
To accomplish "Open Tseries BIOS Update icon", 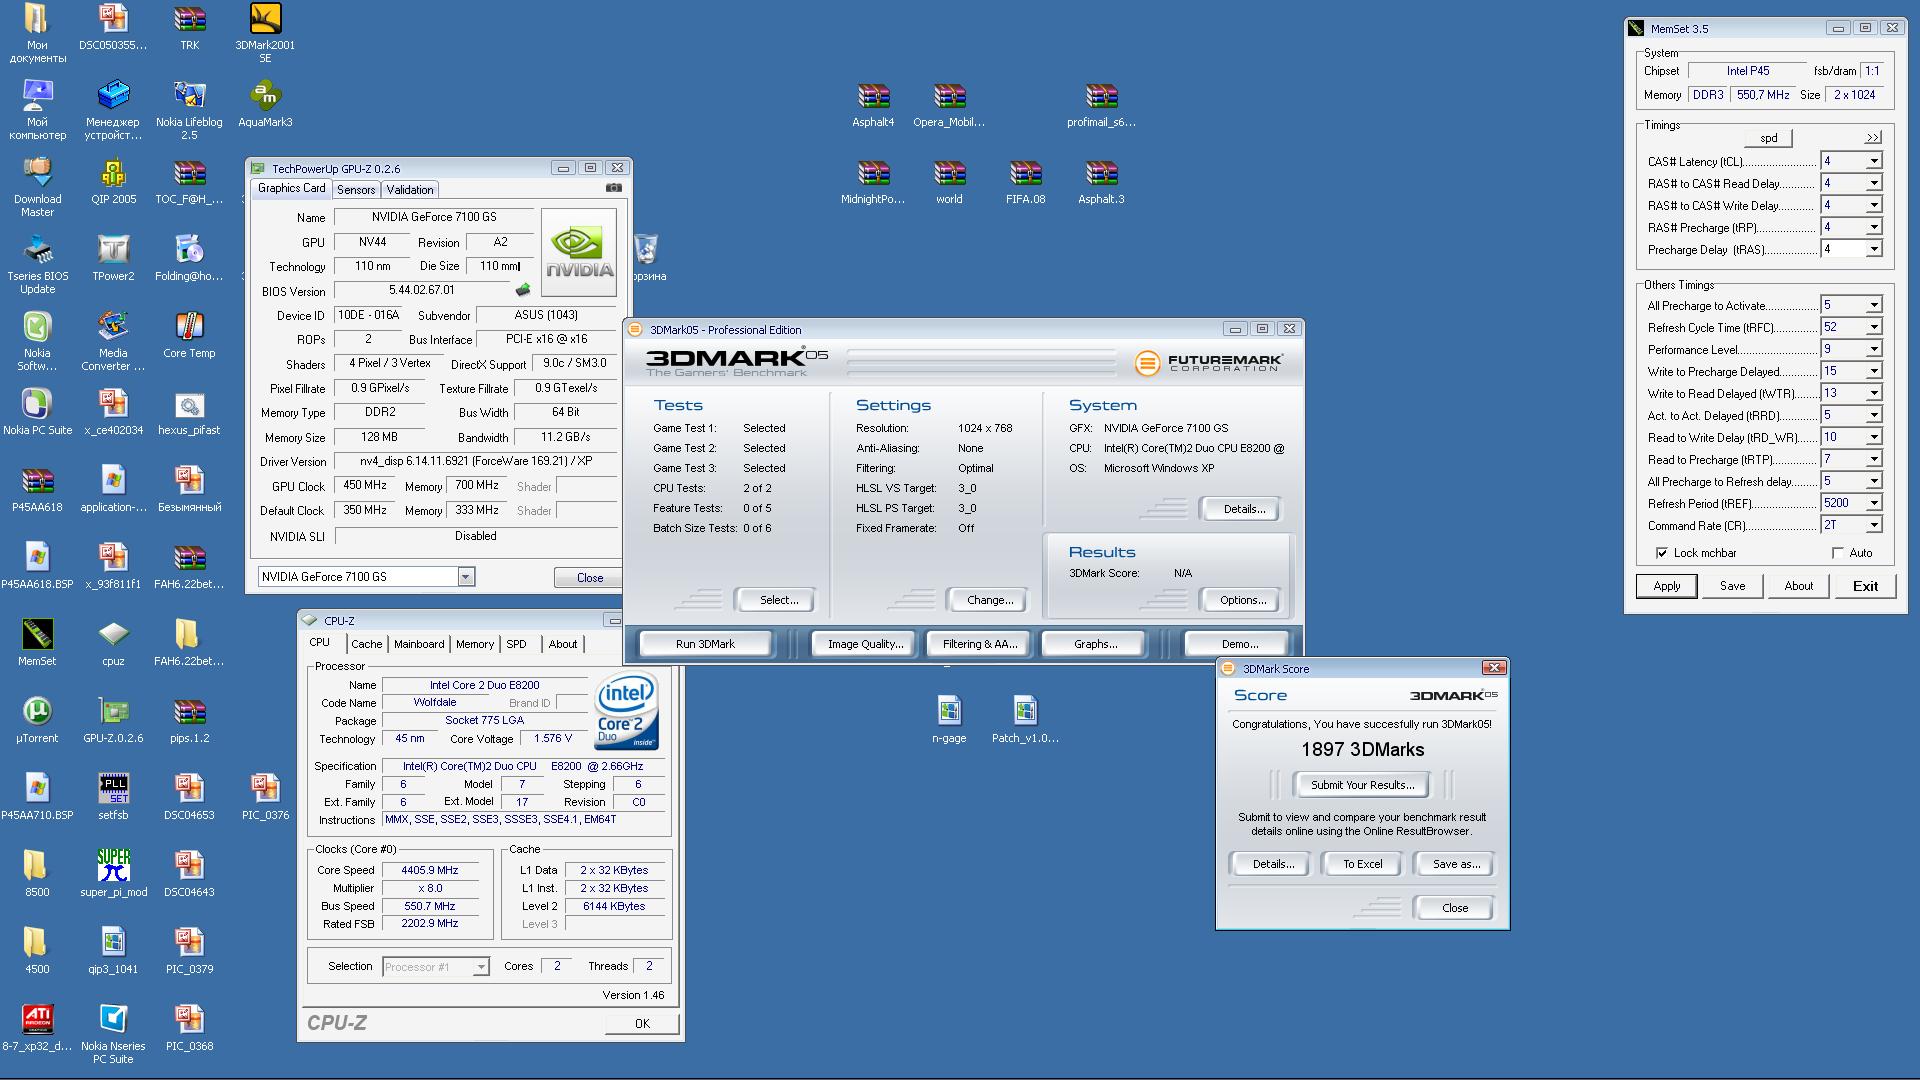I will click(37, 265).
